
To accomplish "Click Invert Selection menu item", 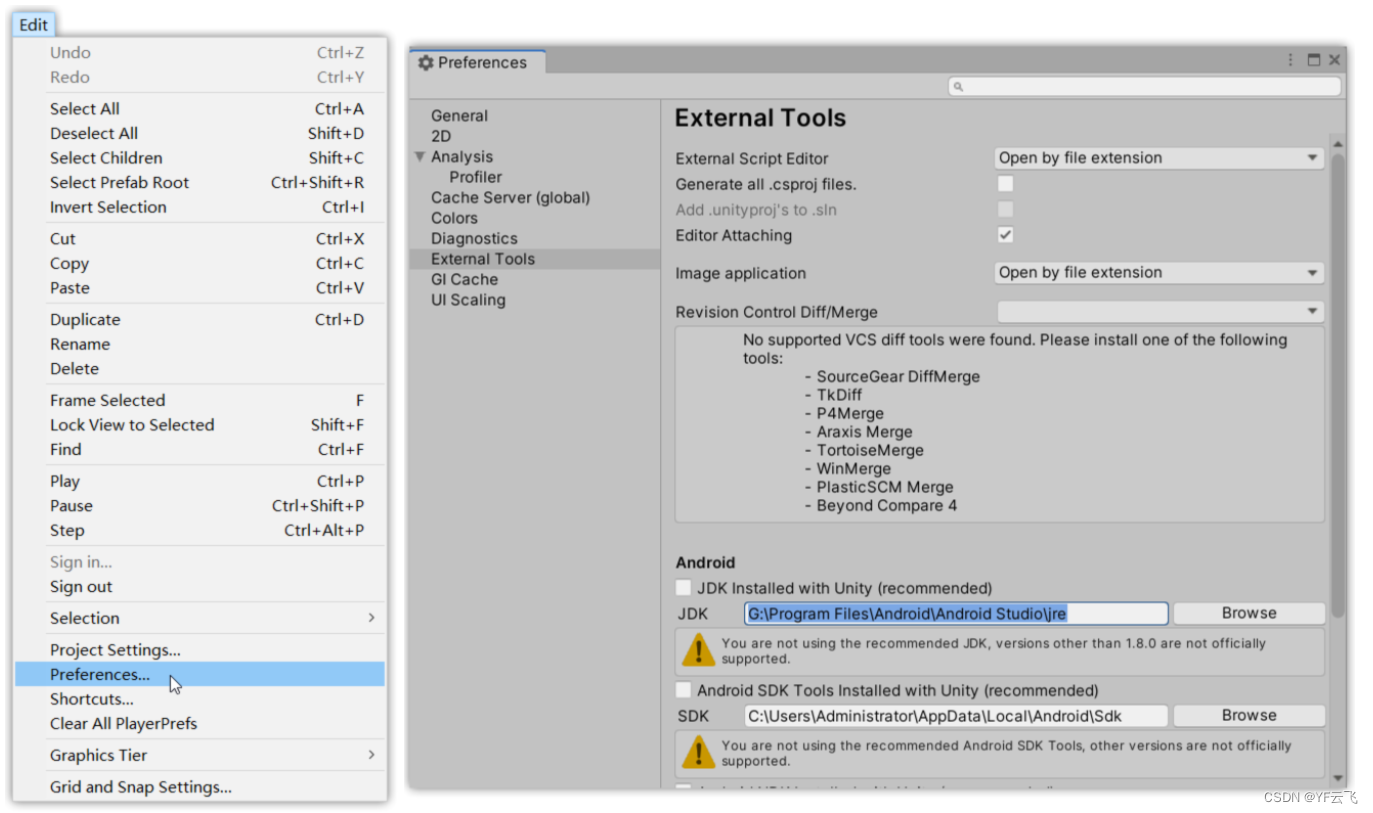I will pyautogui.click(x=200, y=207).
